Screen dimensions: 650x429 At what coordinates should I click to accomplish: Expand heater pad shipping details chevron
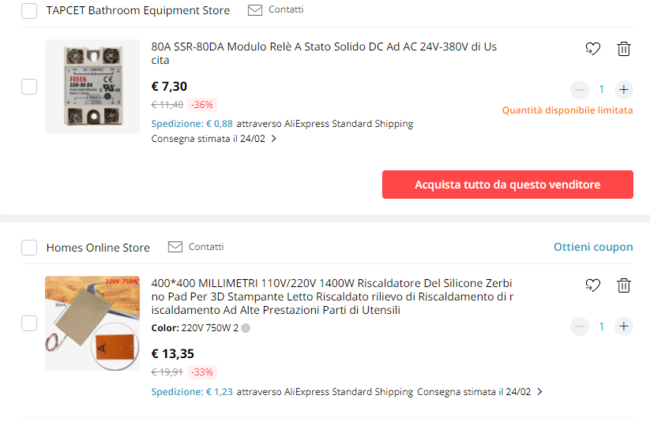[x=540, y=392]
